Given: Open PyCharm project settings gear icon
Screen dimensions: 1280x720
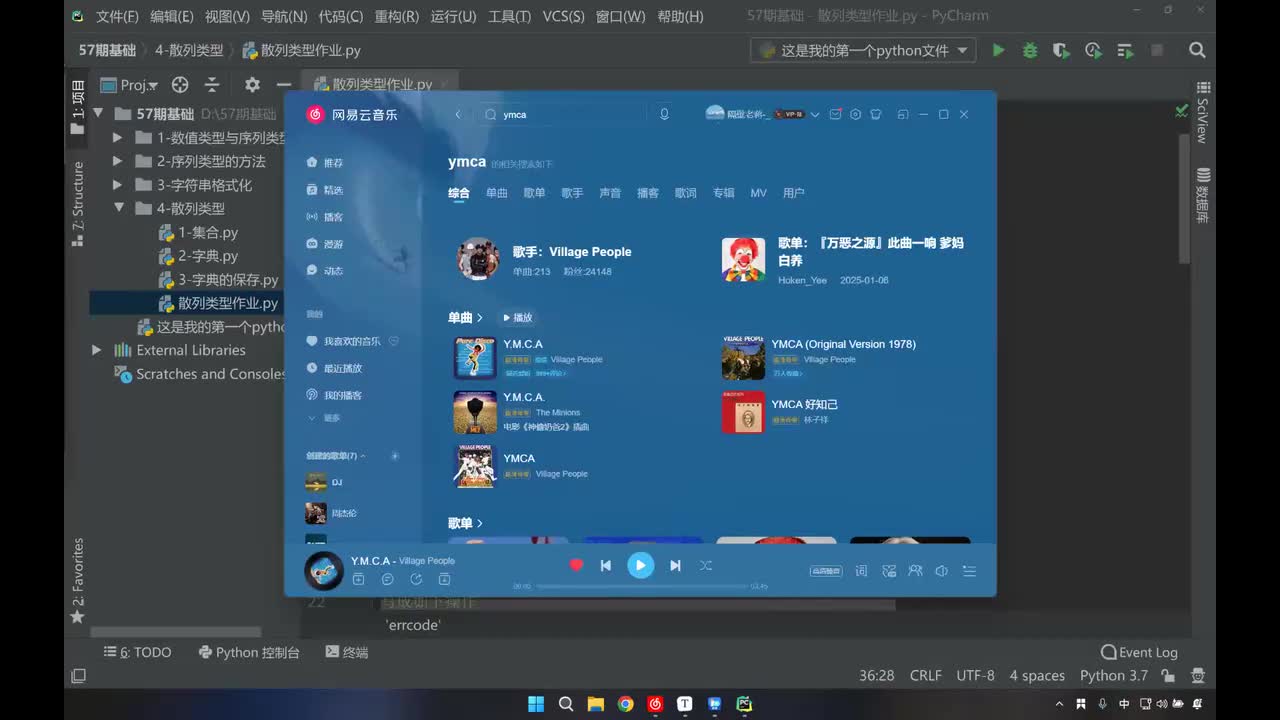Looking at the screenshot, I should [x=252, y=85].
